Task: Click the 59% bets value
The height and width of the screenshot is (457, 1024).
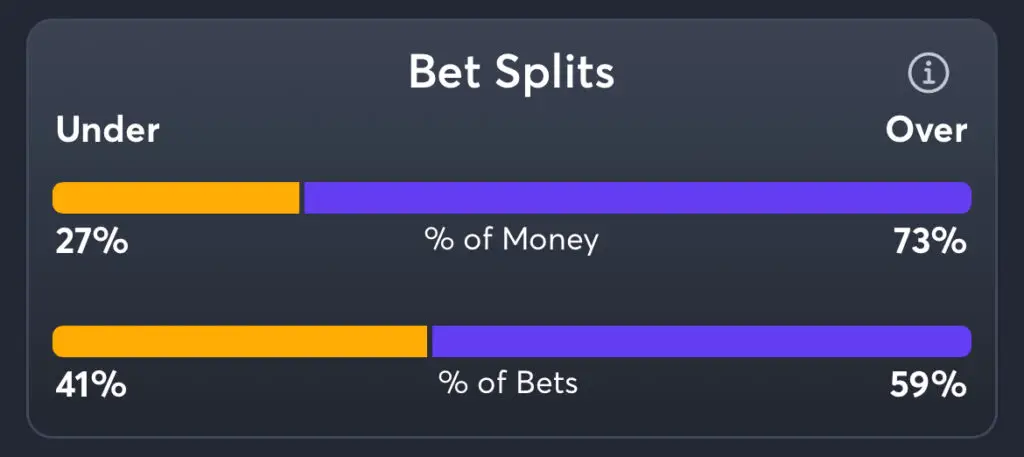Action: click(929, 384)
